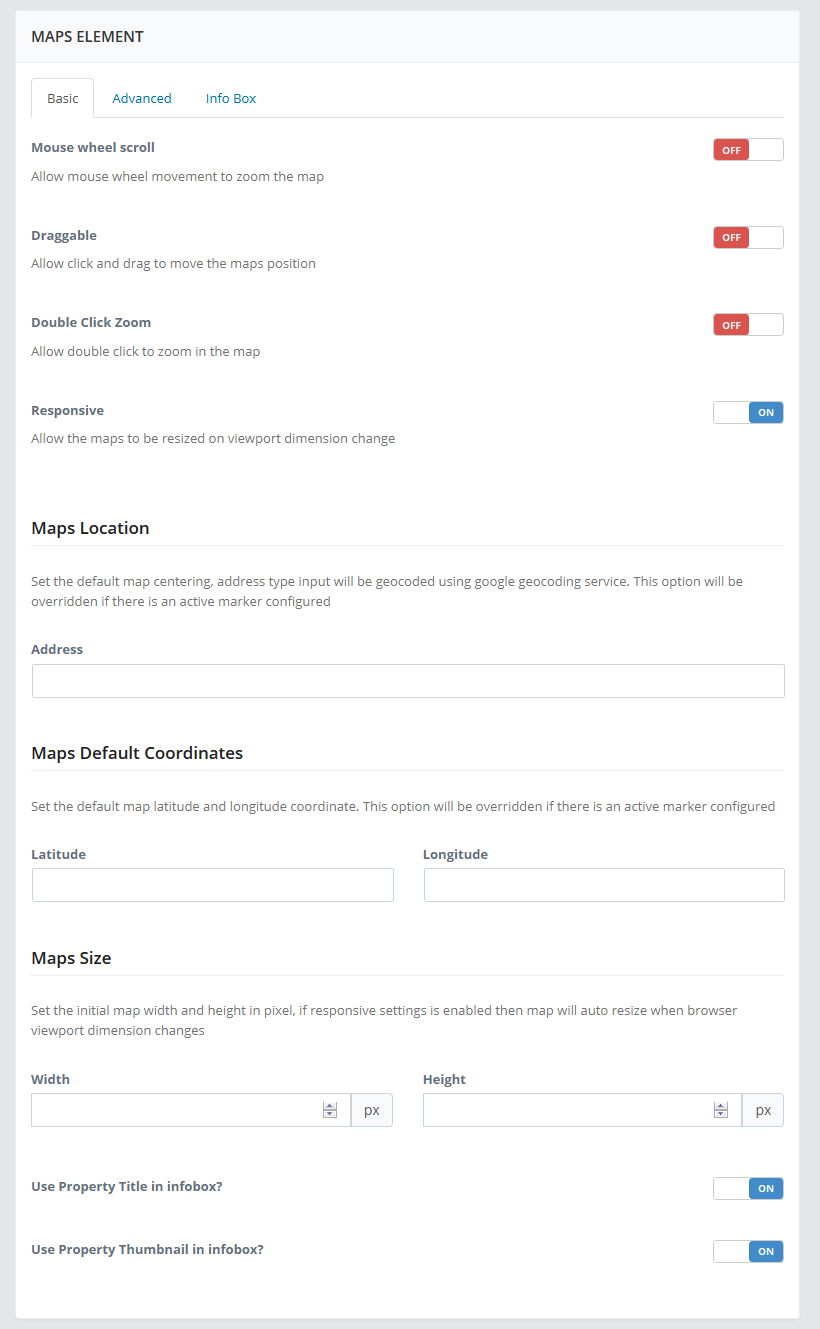The width and height of the screenshot is (820, 1329).
Task: Click the Address input field
Action: pyautogui.click(x=408, y=681)
